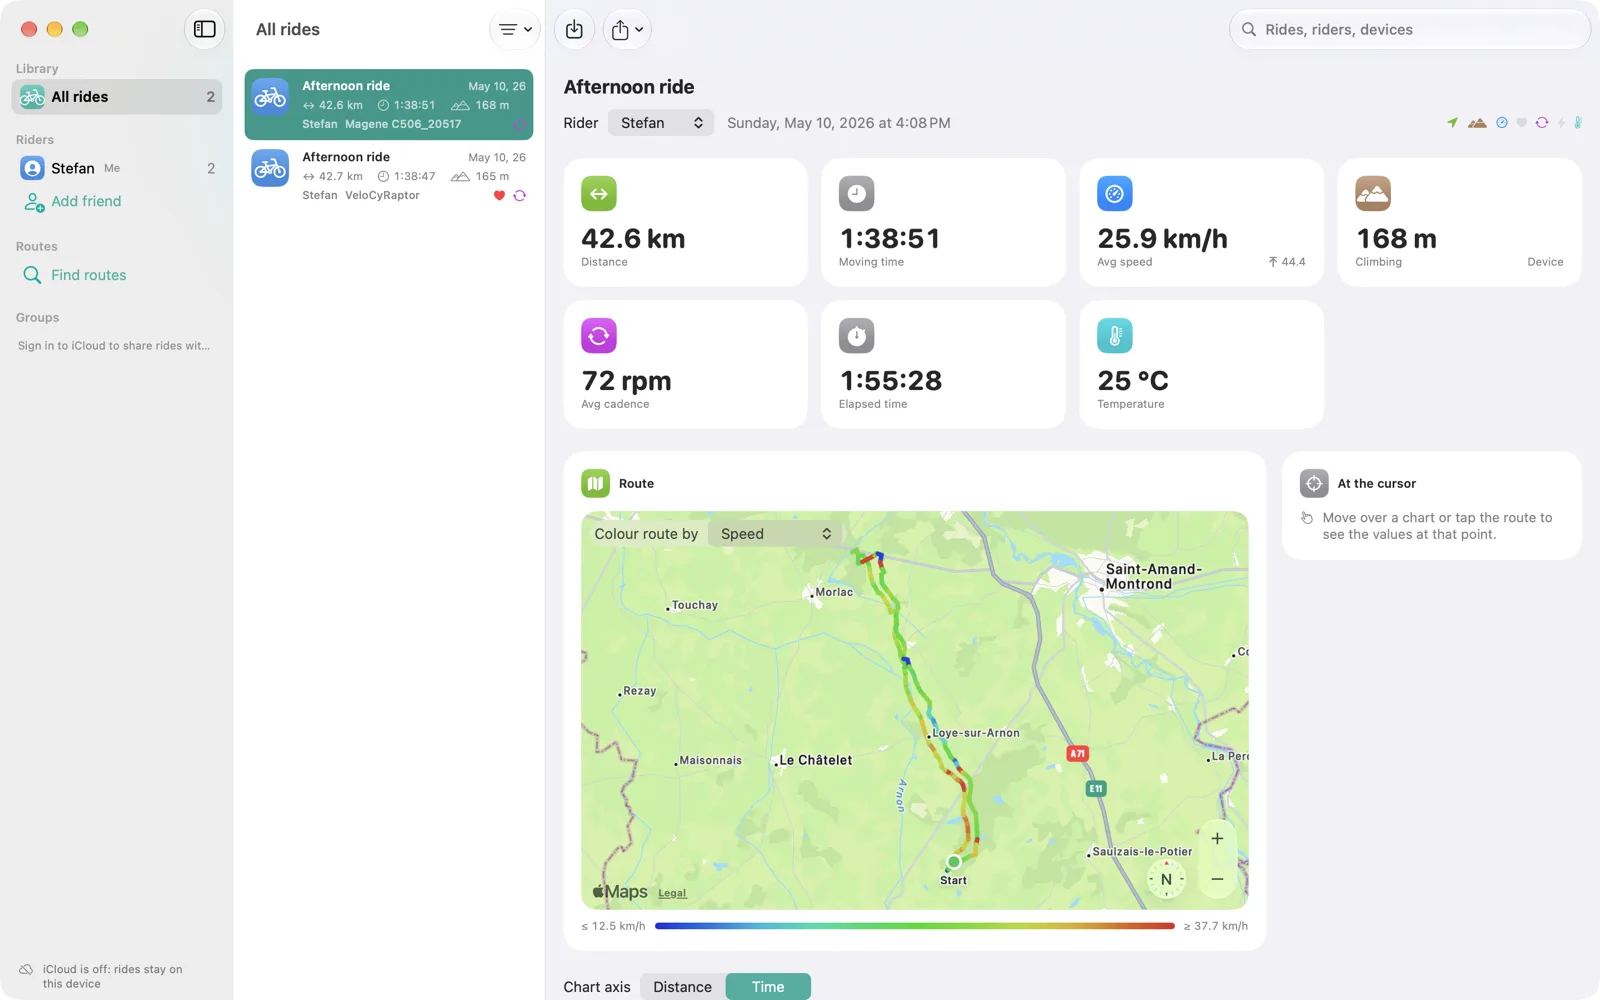Zoom out the map with the minus button

1217,879
